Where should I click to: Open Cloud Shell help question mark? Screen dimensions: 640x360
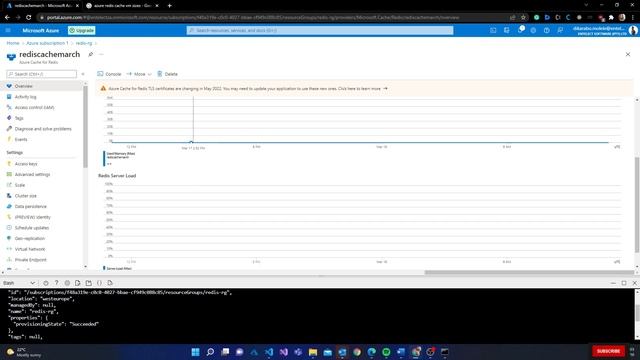pos(56,283)
